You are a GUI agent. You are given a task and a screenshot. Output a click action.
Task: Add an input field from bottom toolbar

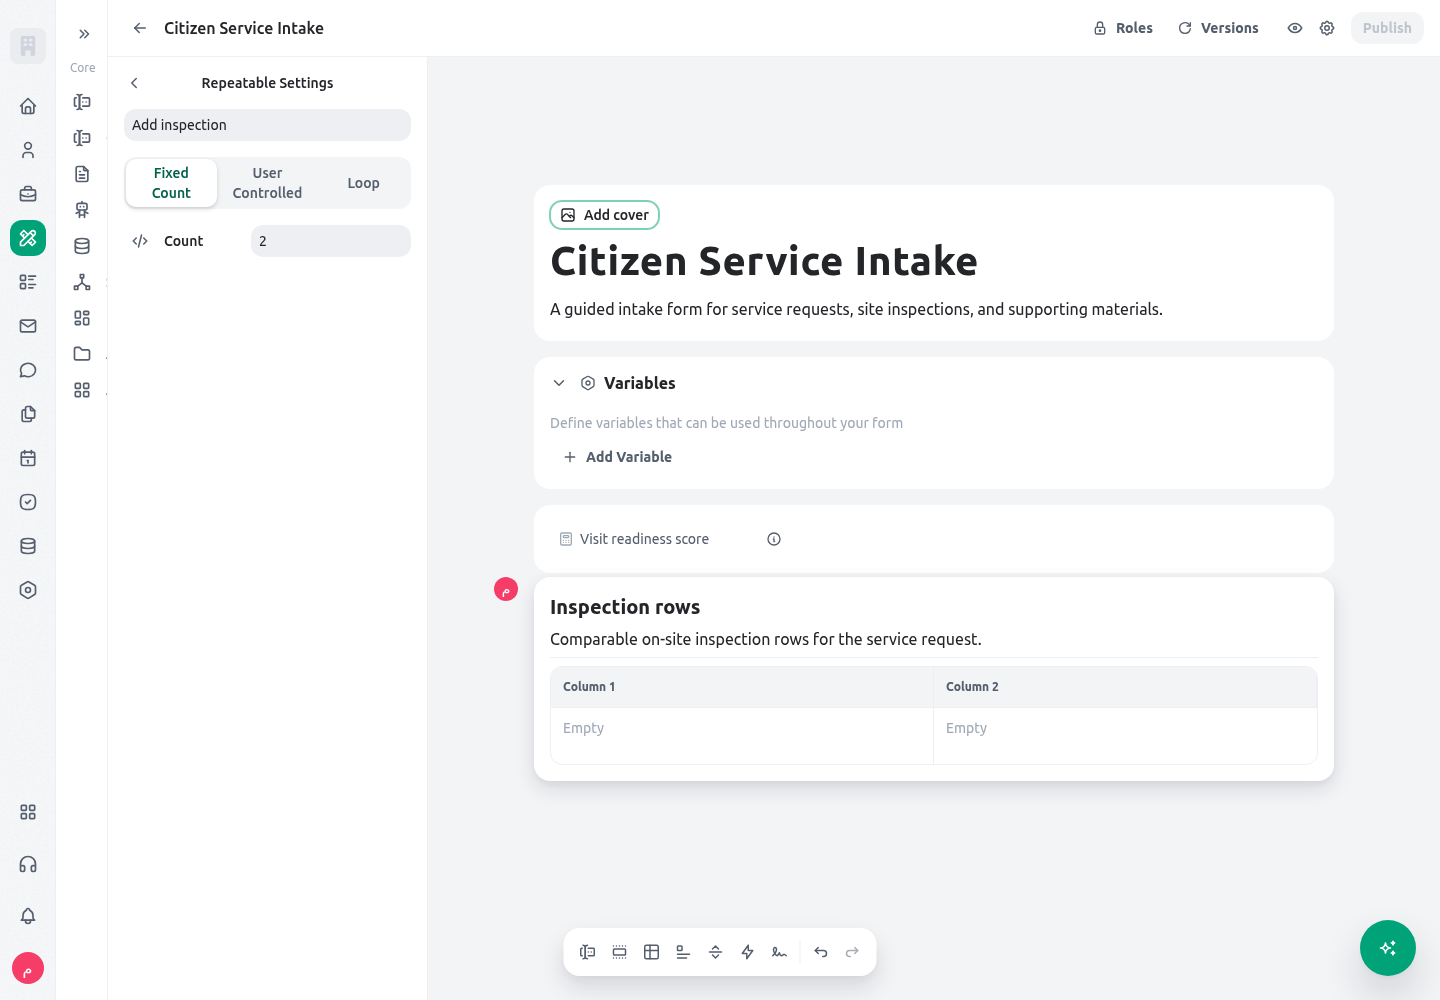(x=588, y=952)
